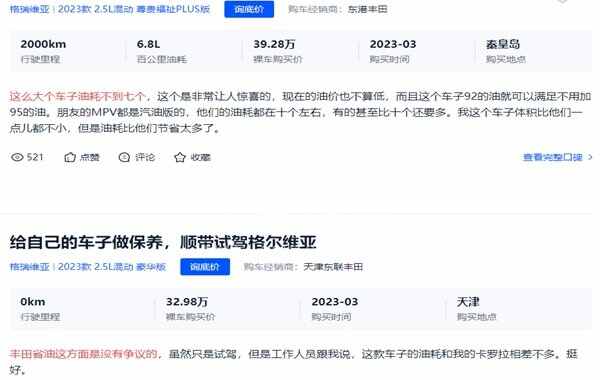This screenshot has width=600, height=380.
Task: Click the red highlight 丰田省油这方面是没有争议的
Action: coord(83,354)
